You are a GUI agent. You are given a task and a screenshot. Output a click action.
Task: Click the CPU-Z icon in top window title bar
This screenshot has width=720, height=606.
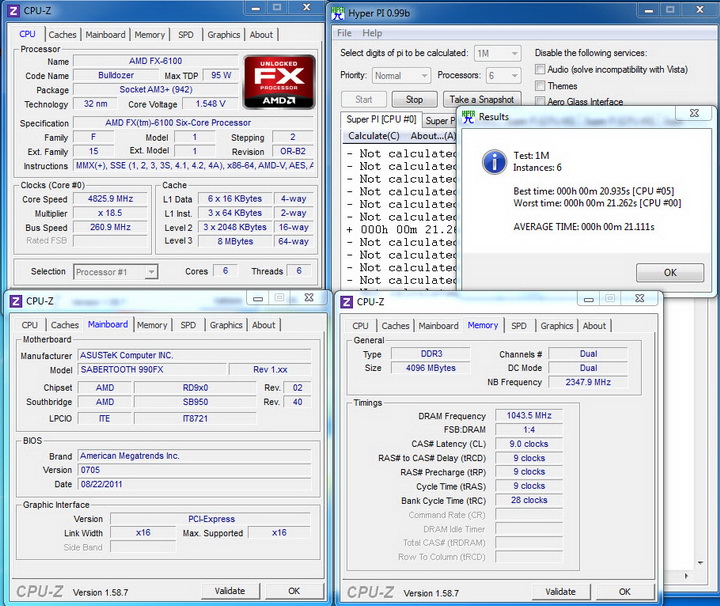(x=14, y=12)
